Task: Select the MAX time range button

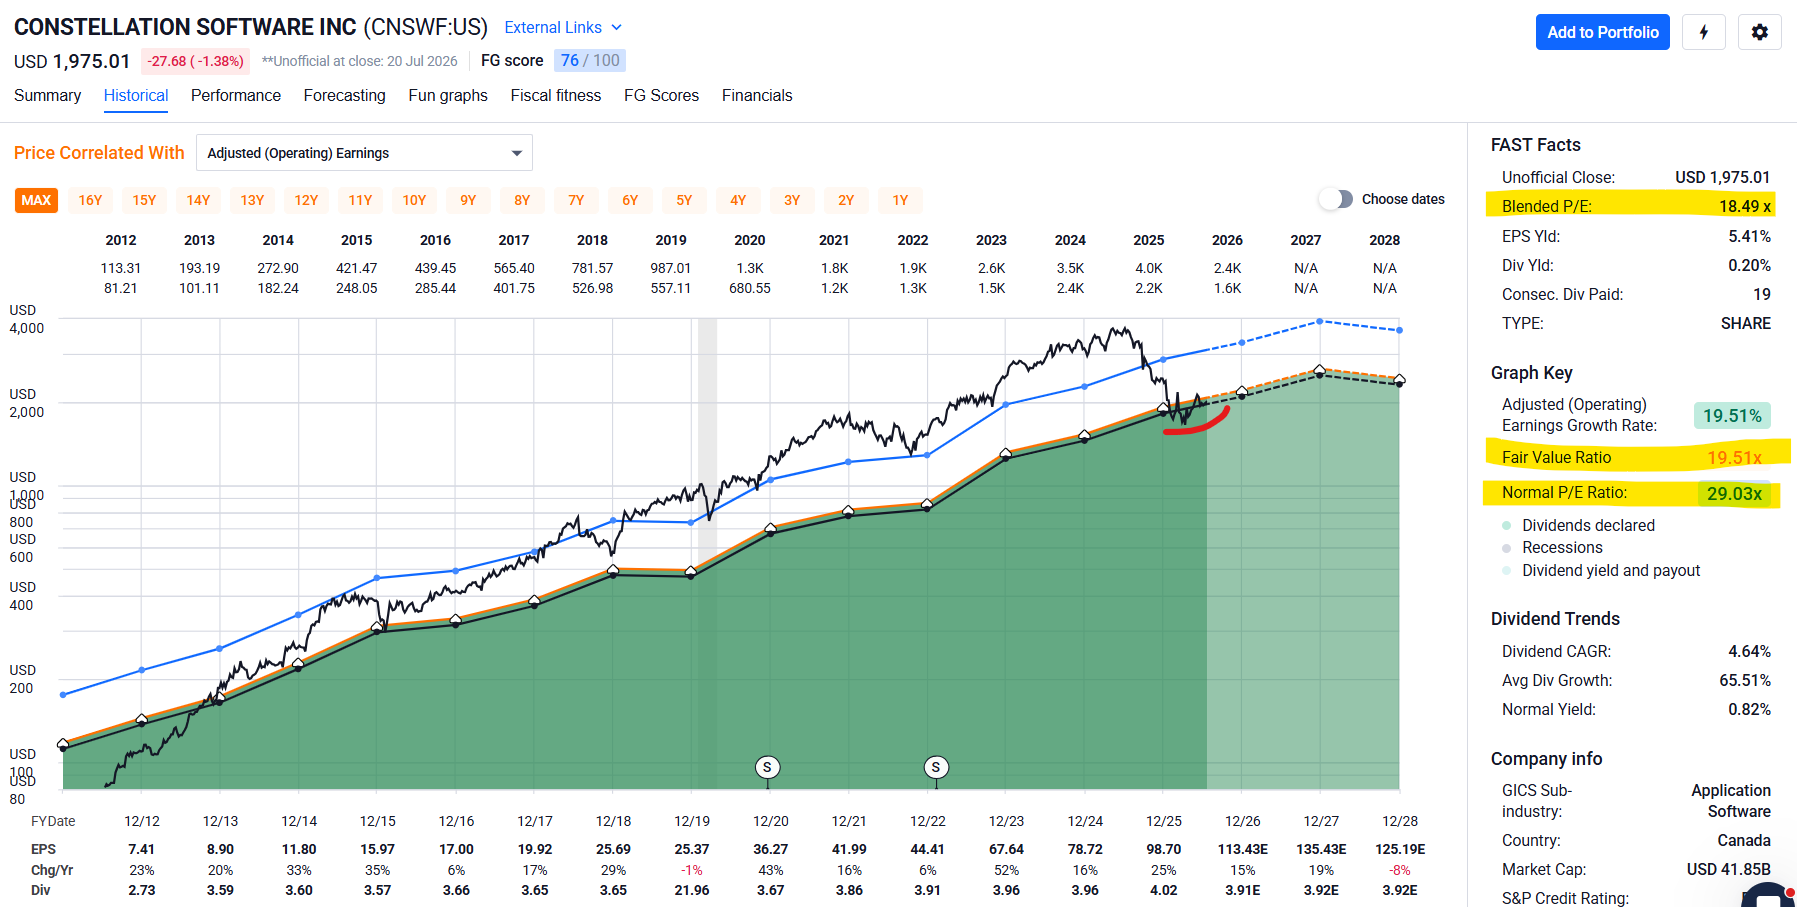Action: pos(36,200)
